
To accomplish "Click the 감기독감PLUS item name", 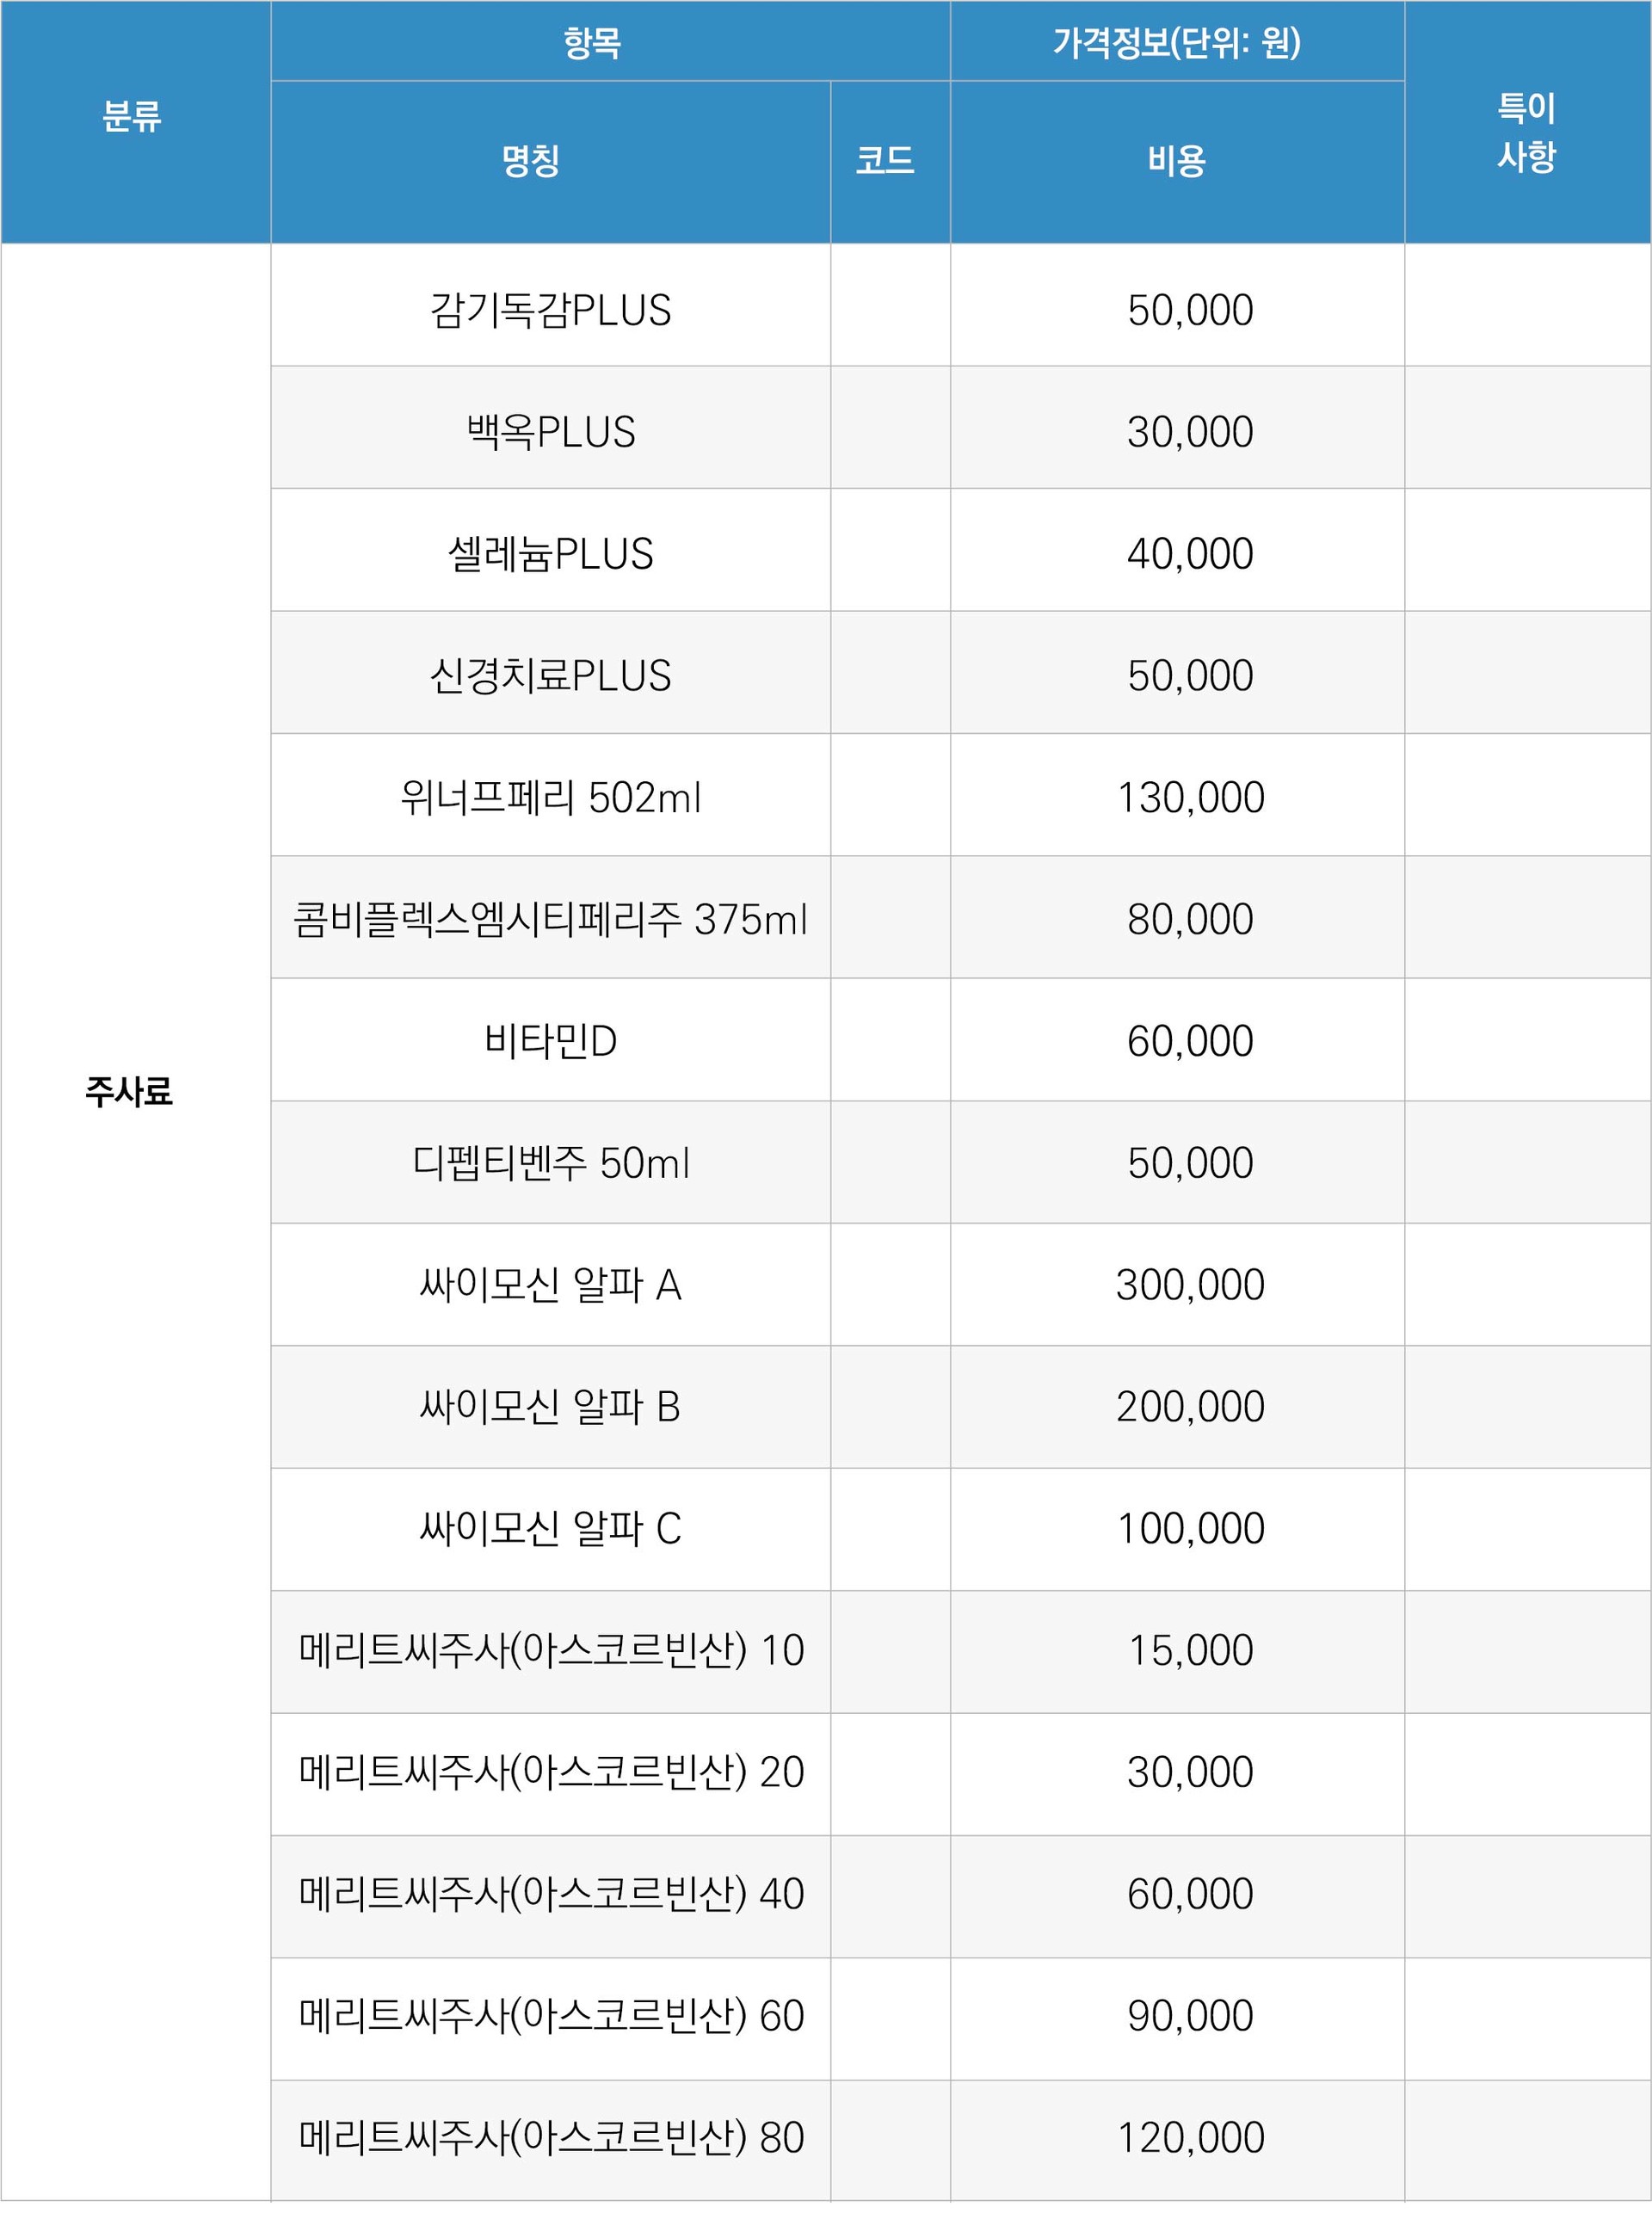I will (551, 310).
